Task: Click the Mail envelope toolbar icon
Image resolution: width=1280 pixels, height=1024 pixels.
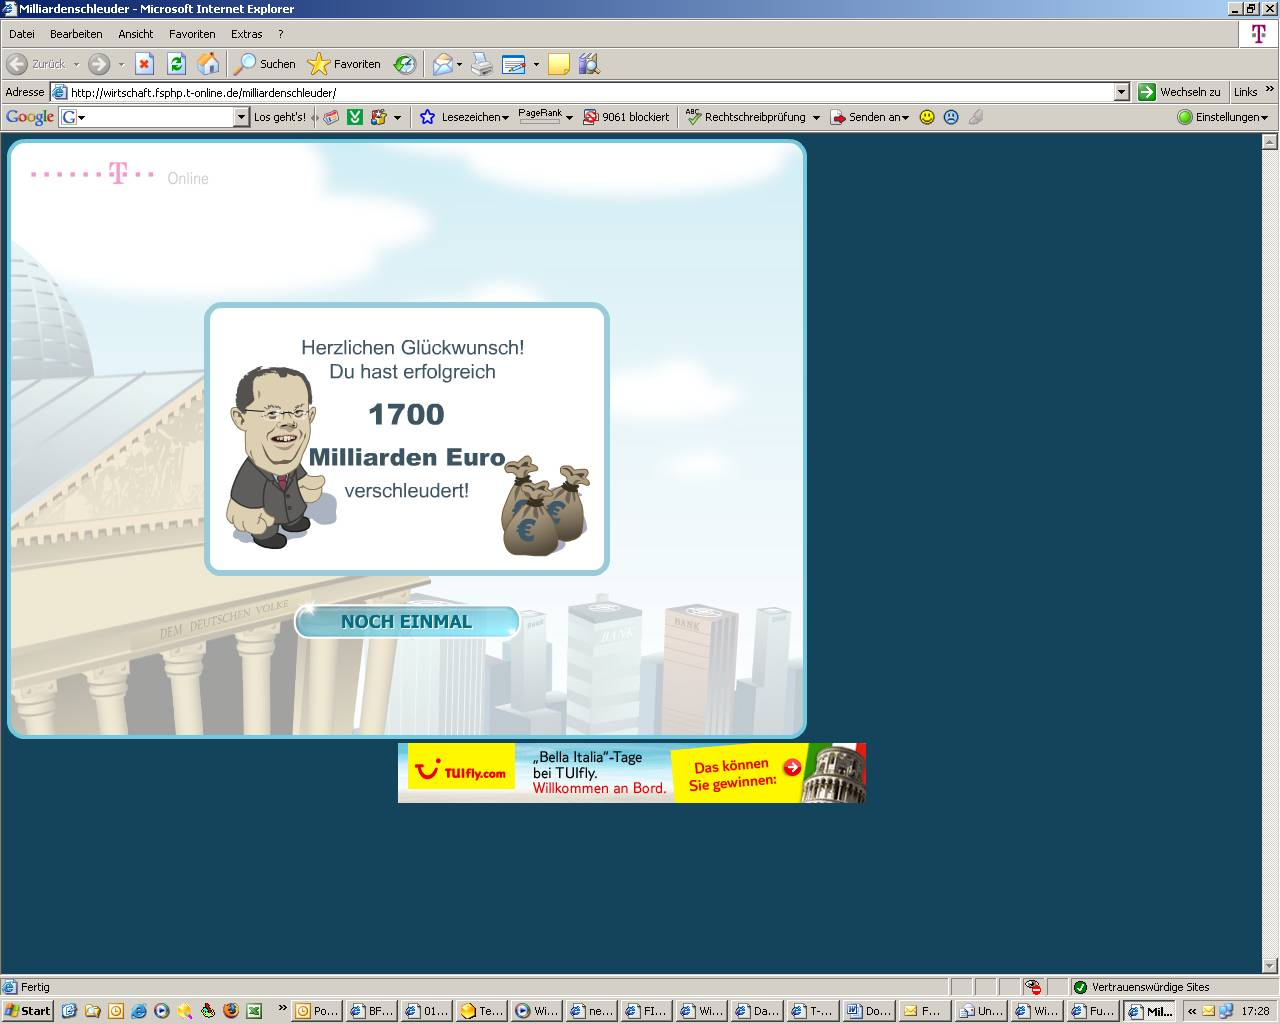Action: pos(442,64)
